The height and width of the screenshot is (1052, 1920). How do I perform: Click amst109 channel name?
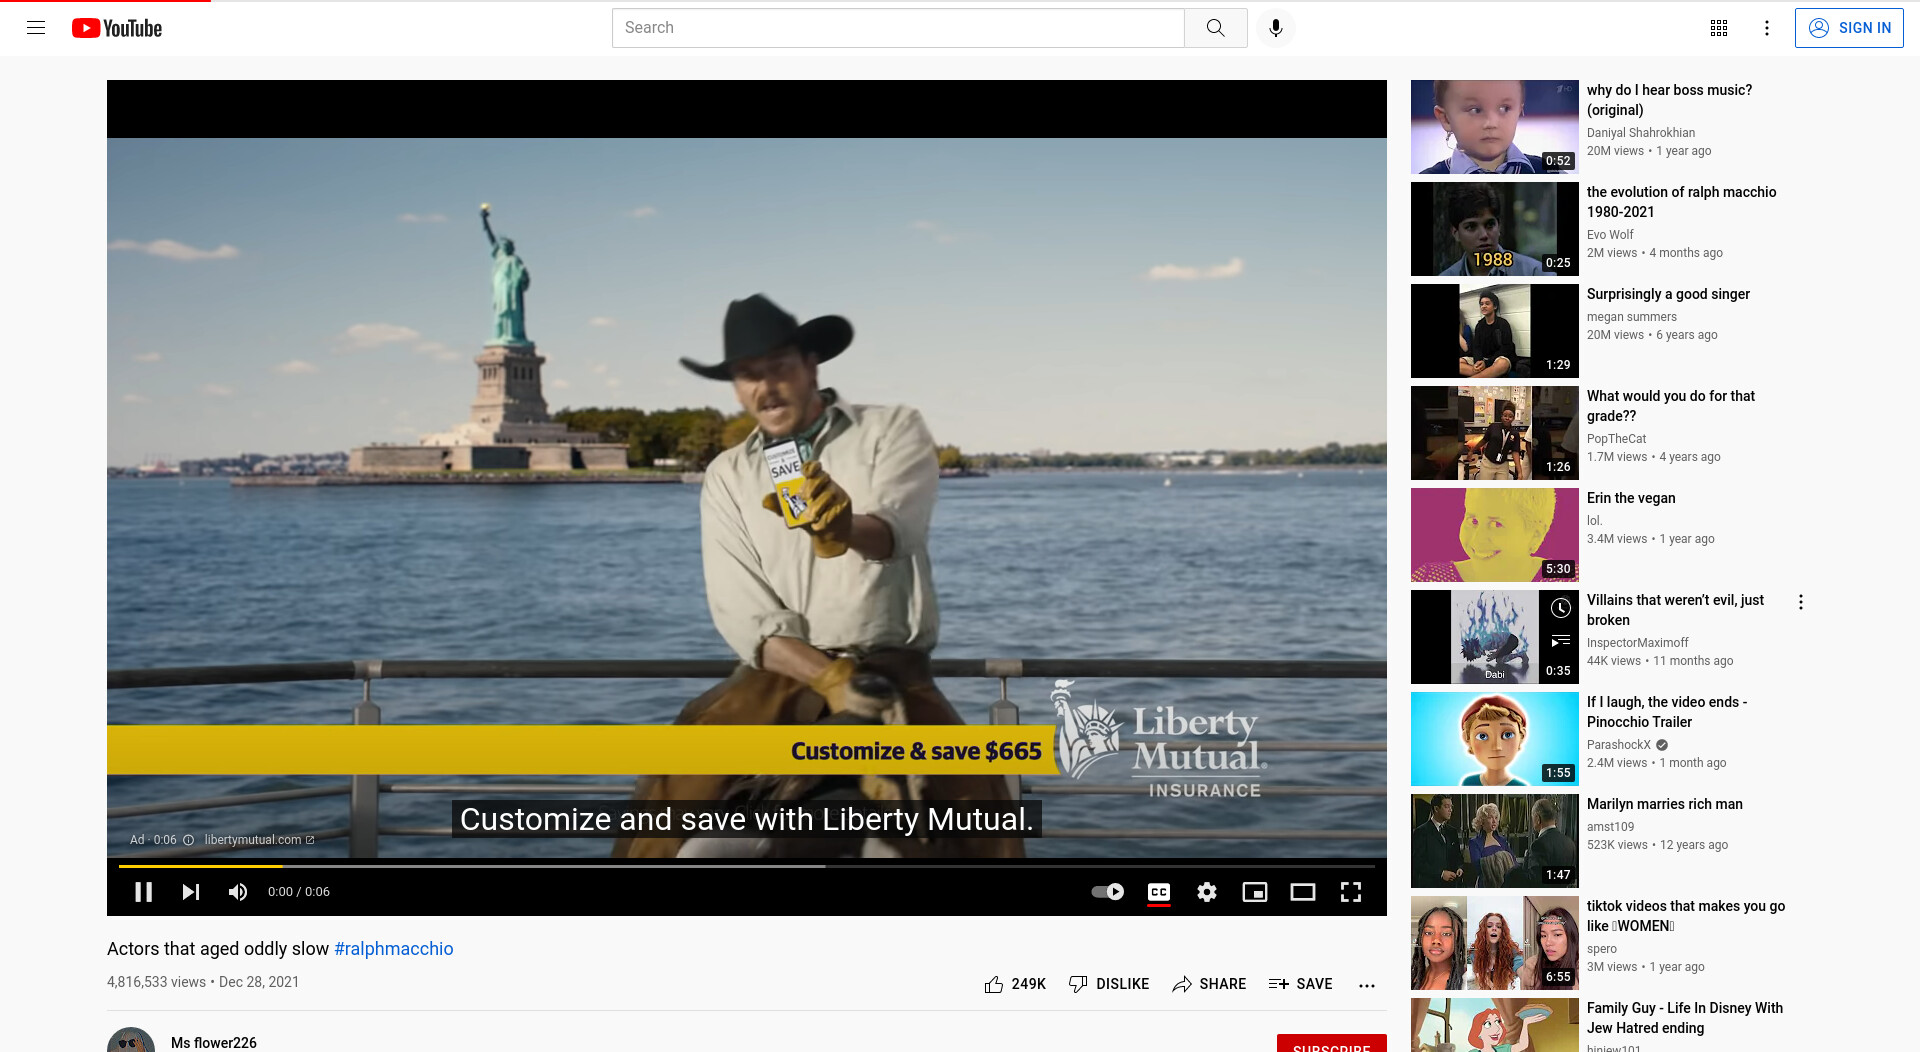tap(1610, 827)
